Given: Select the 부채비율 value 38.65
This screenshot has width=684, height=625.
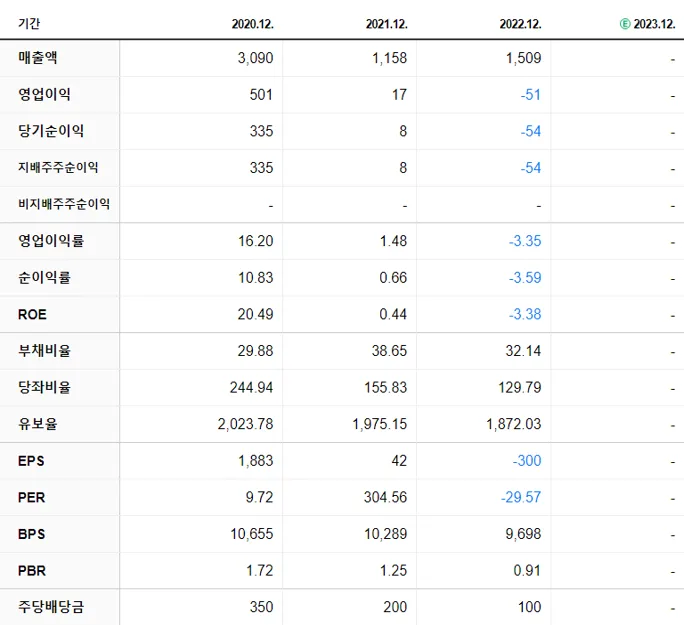Looking at the screenshot, I should tap(389, 351).
